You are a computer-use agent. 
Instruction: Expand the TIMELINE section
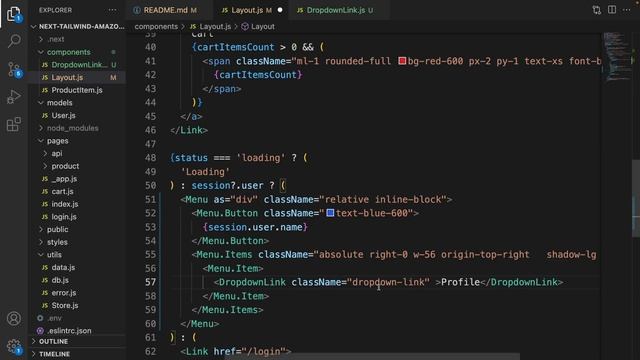point(77,354)
